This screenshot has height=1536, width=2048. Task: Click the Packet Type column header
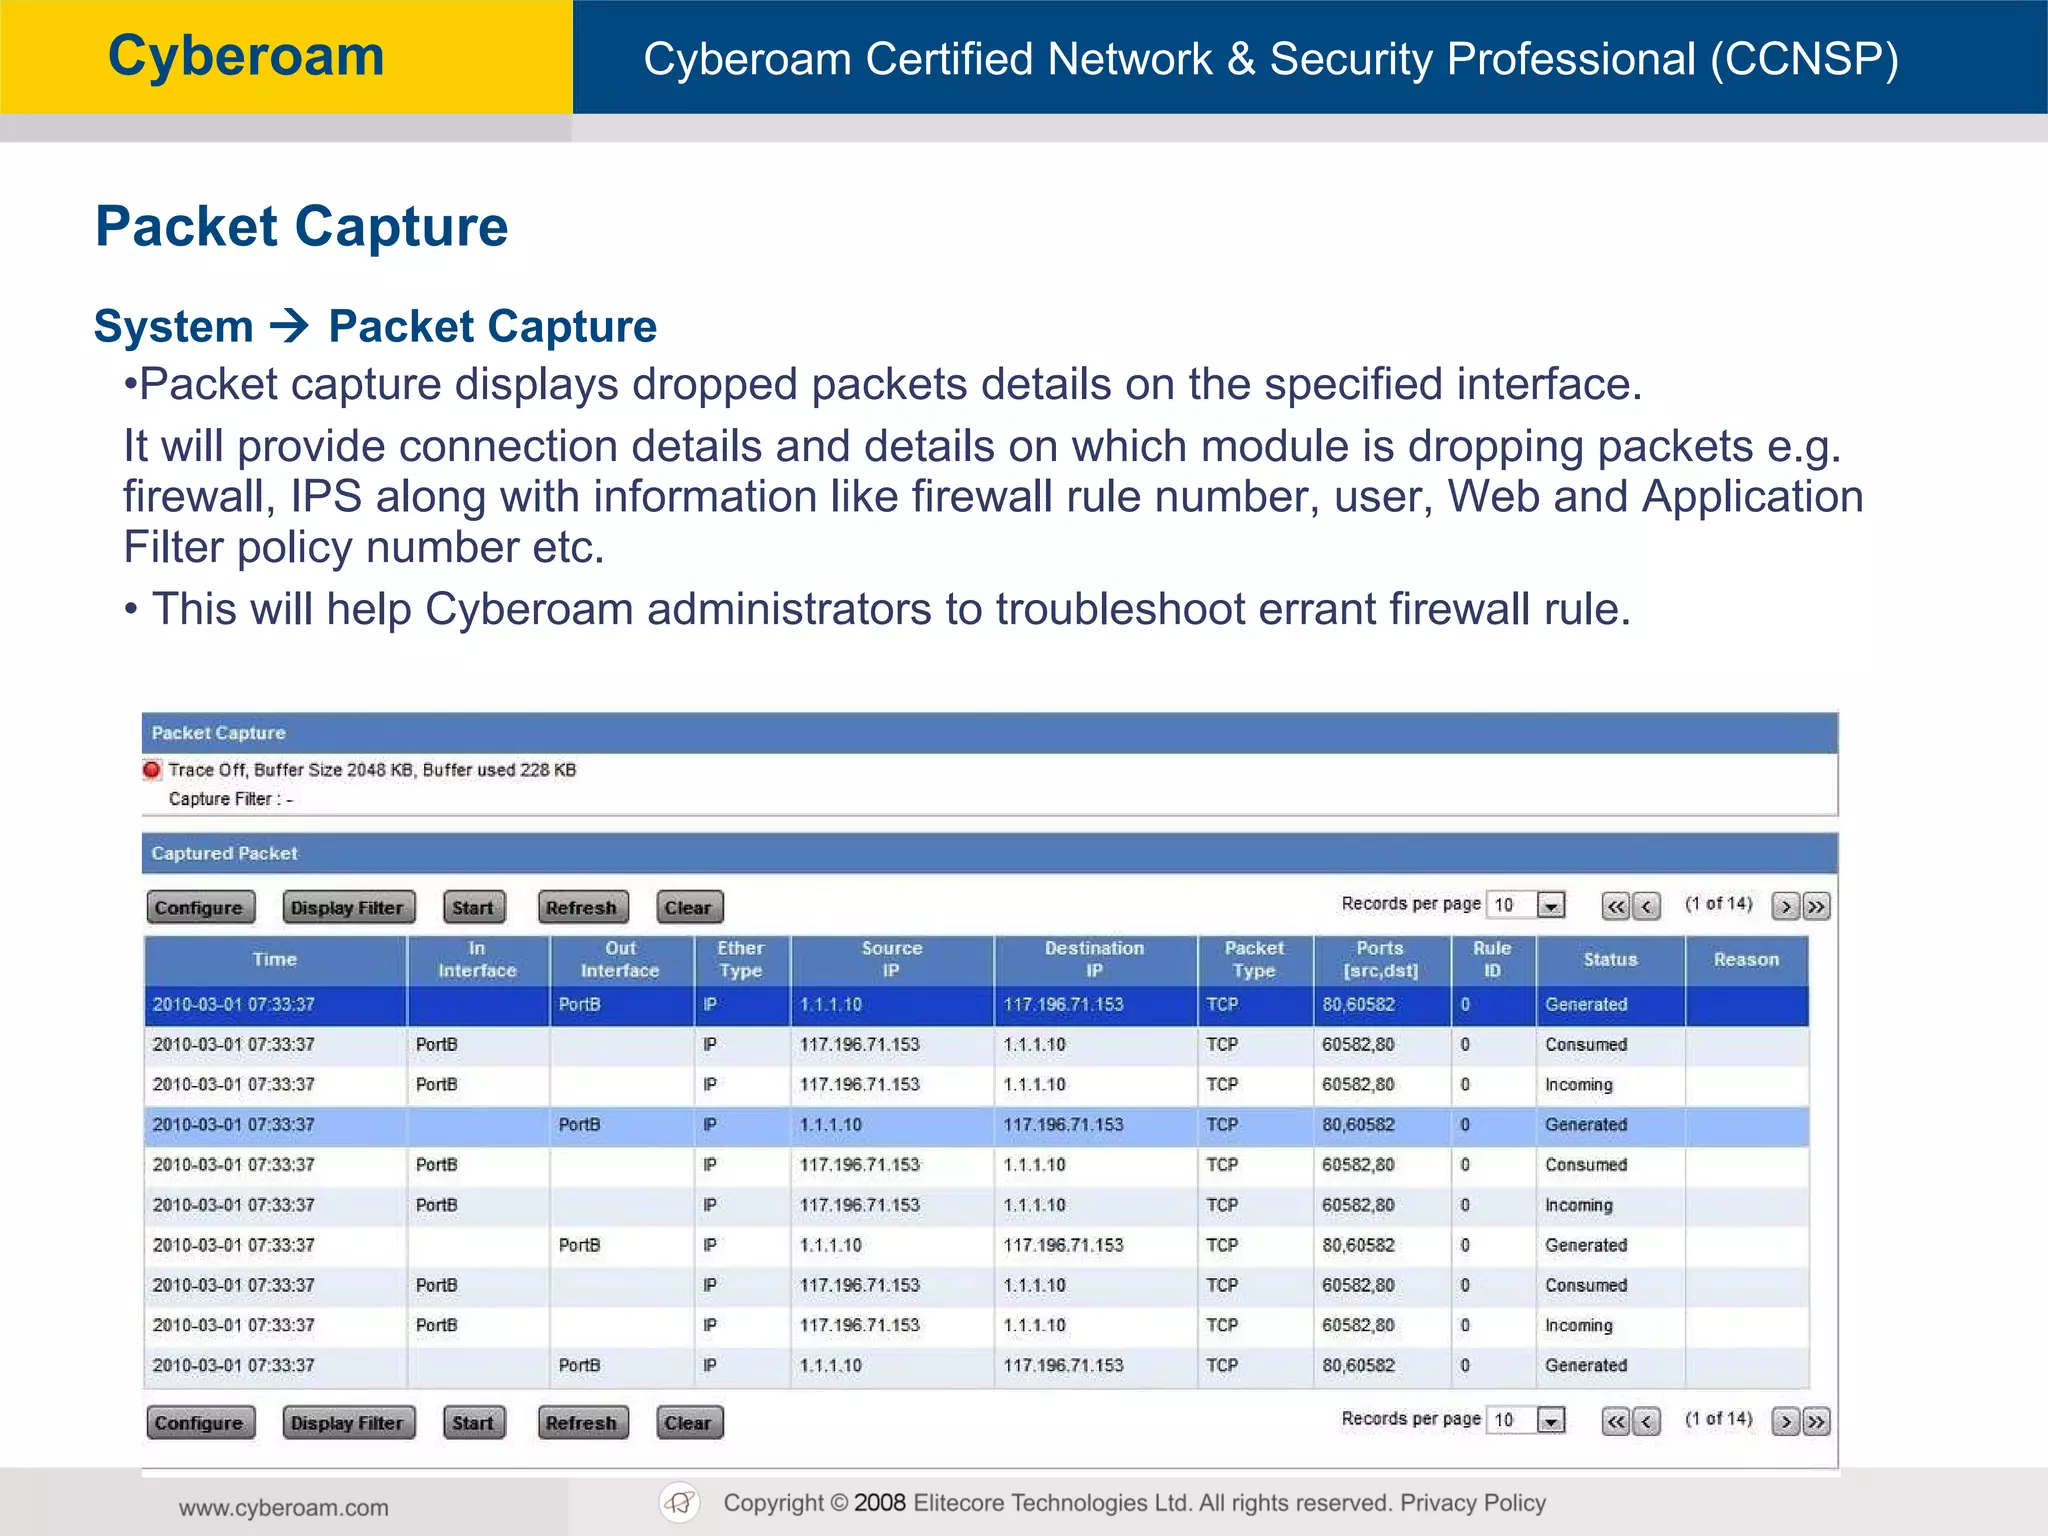click(x=1255, y=960)
